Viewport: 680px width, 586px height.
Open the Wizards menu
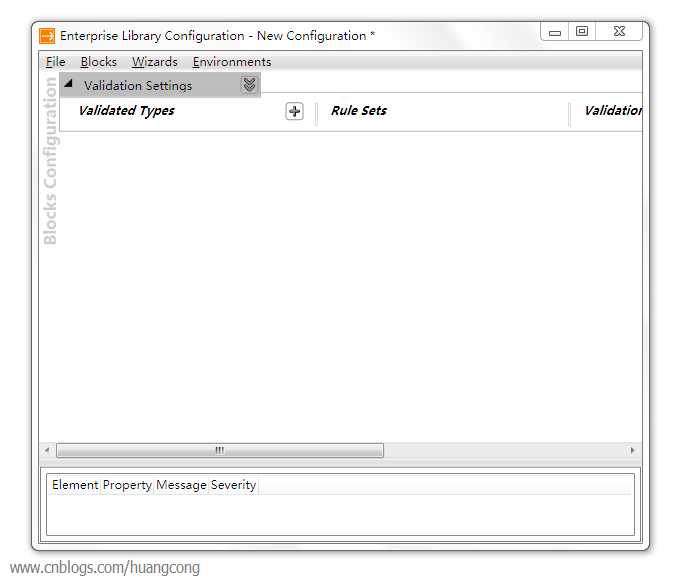[155, 62]
